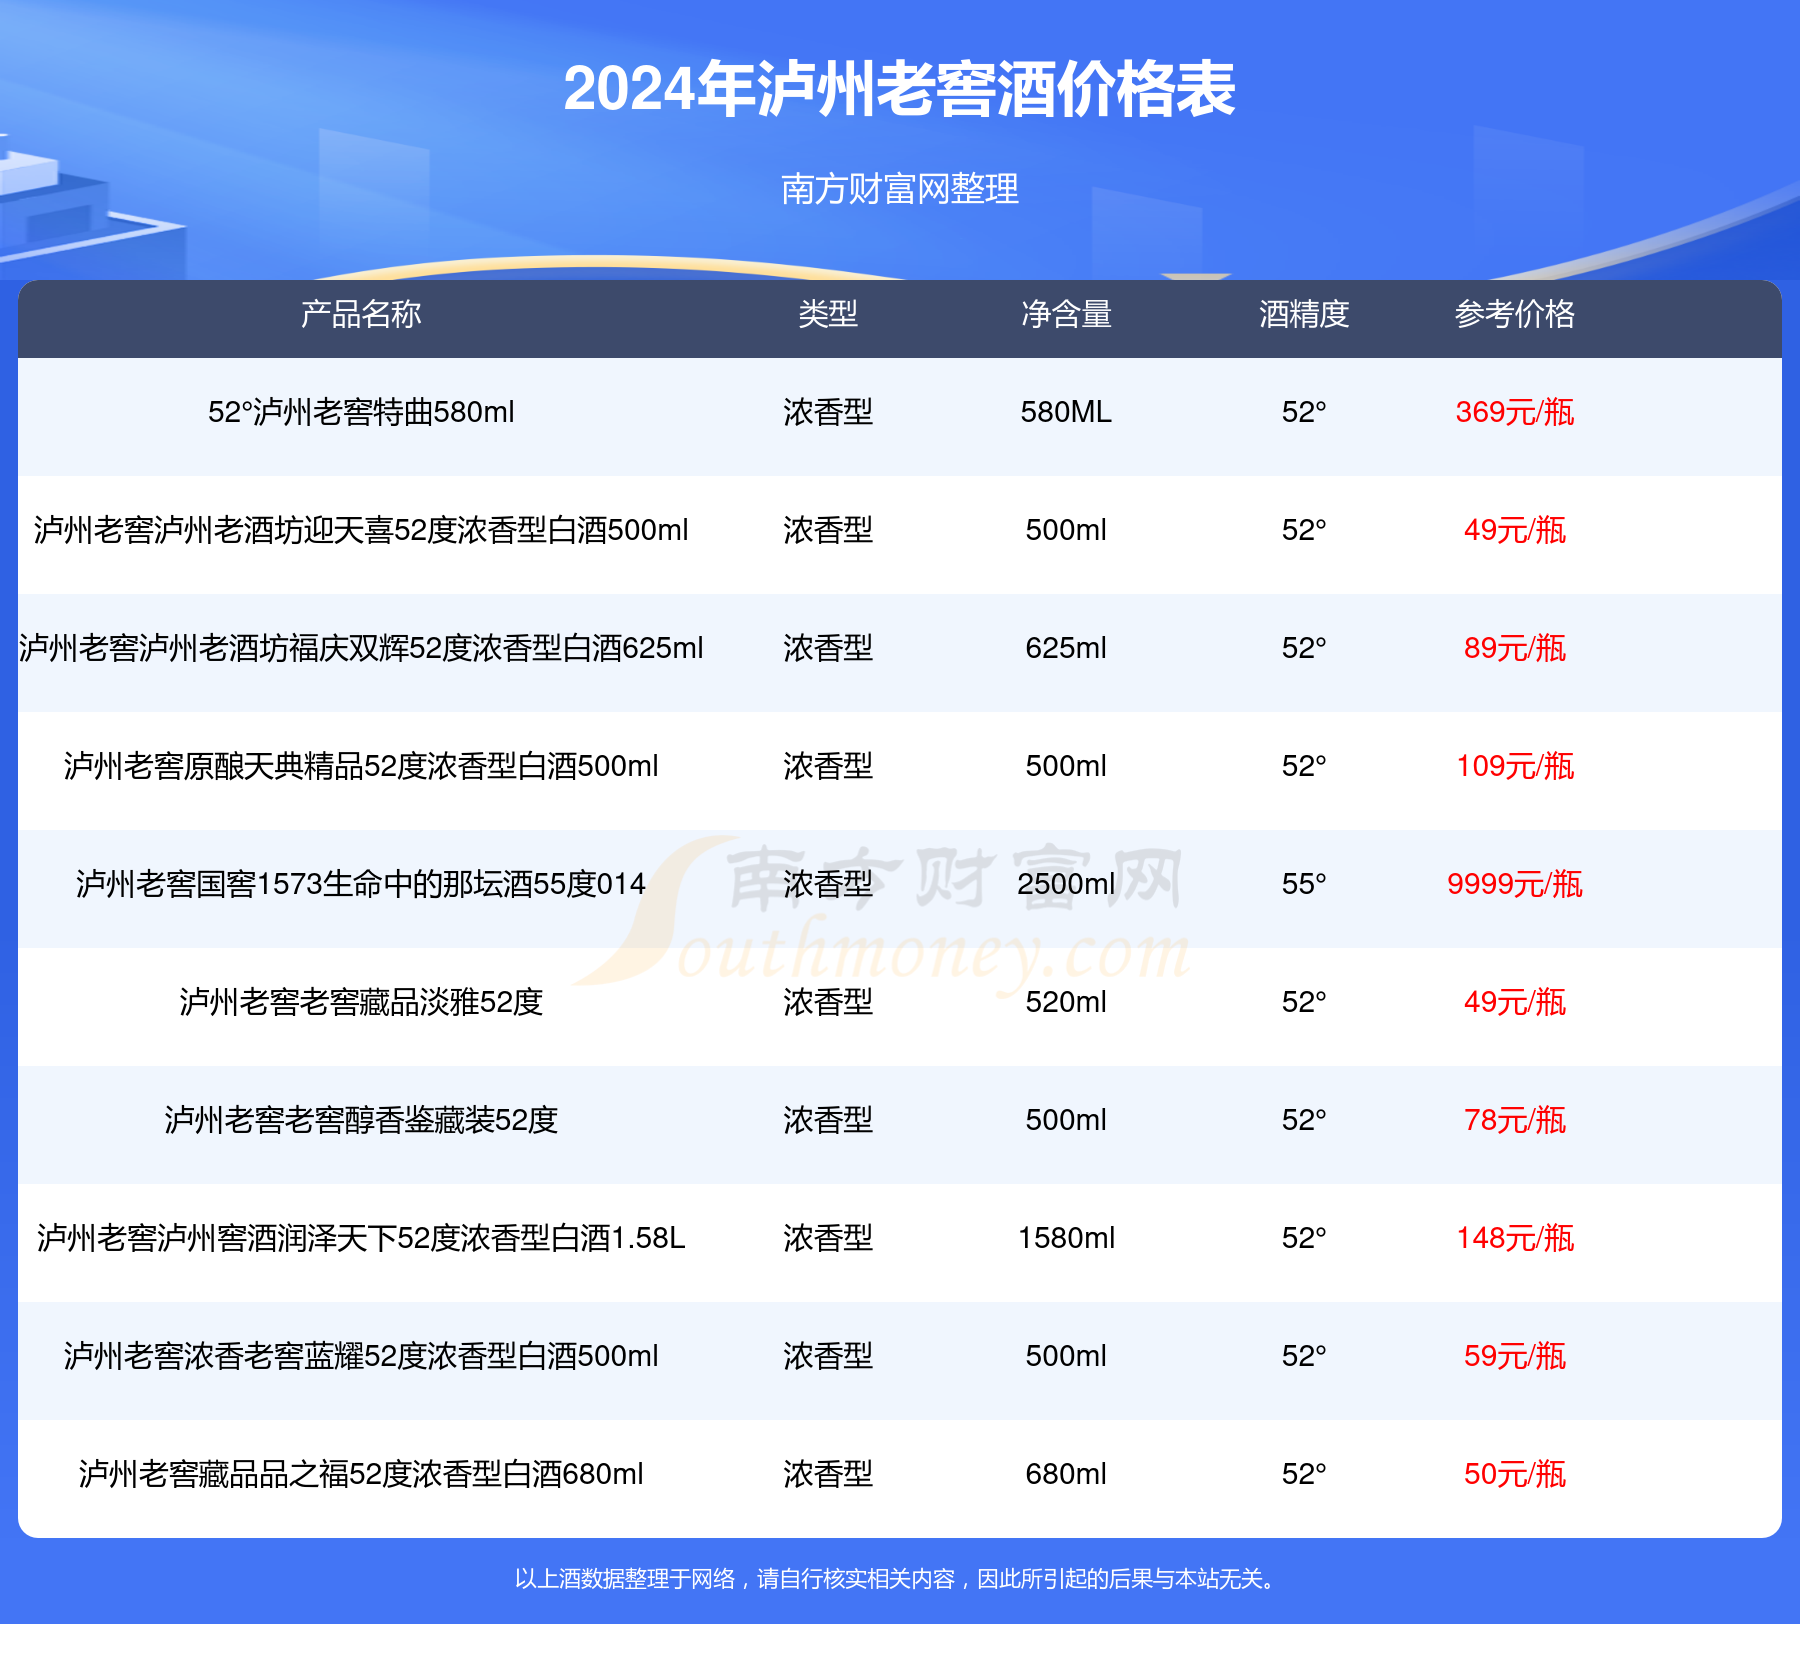1800x1670 pixels.
Task: Click the 148元/瓶 price
Action: pyautogui.click(x=1515, y=1238)
